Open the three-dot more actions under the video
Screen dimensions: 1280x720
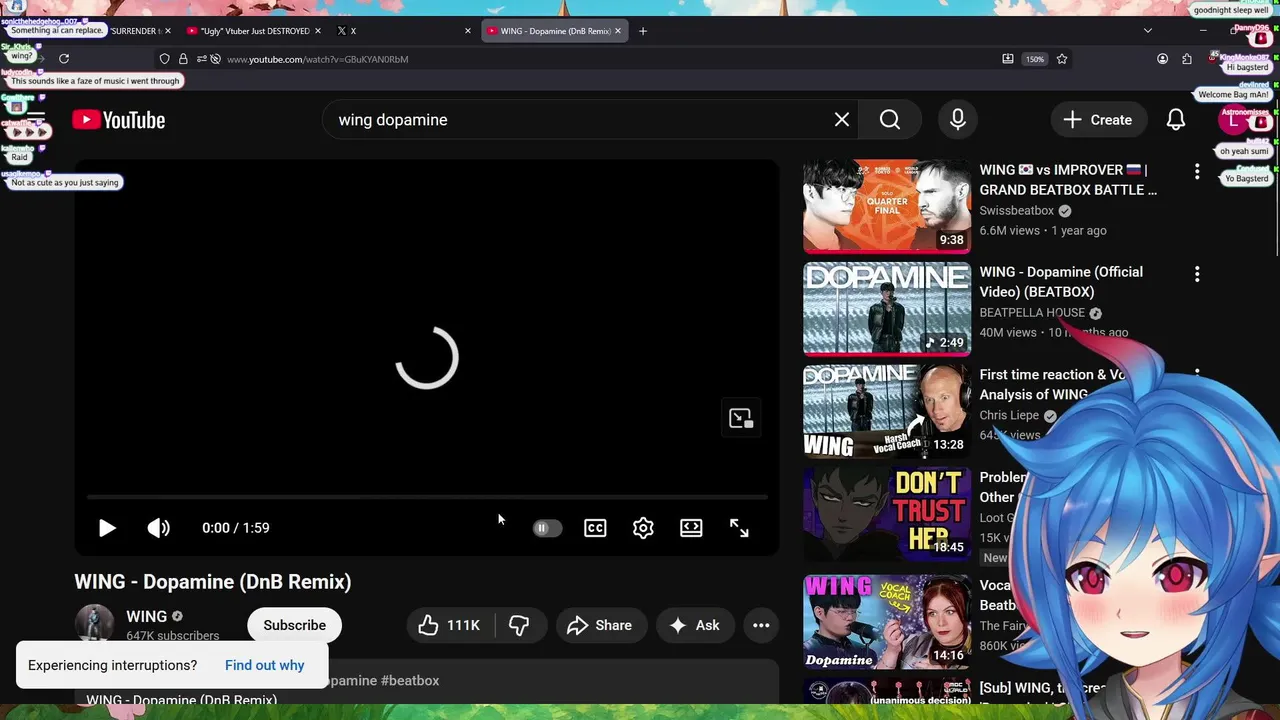[x=761, y=625]
